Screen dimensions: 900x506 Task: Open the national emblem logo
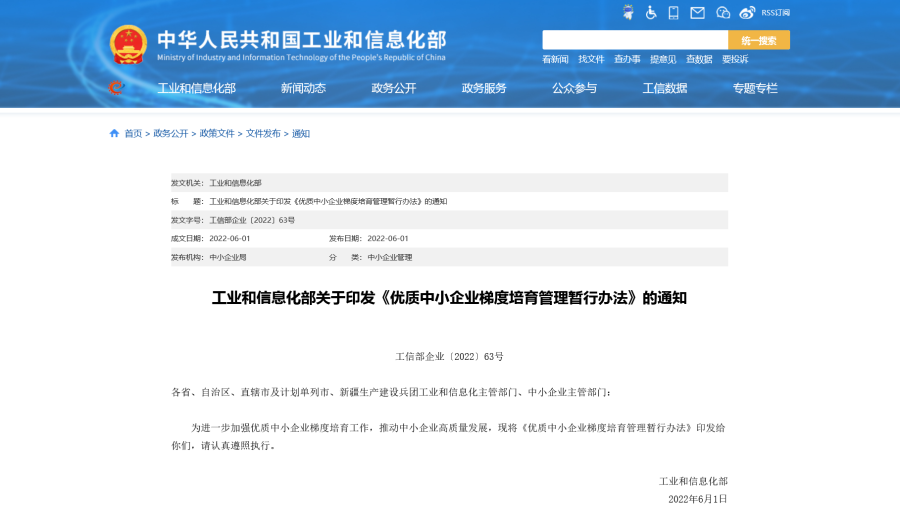(x=128, y=44)
